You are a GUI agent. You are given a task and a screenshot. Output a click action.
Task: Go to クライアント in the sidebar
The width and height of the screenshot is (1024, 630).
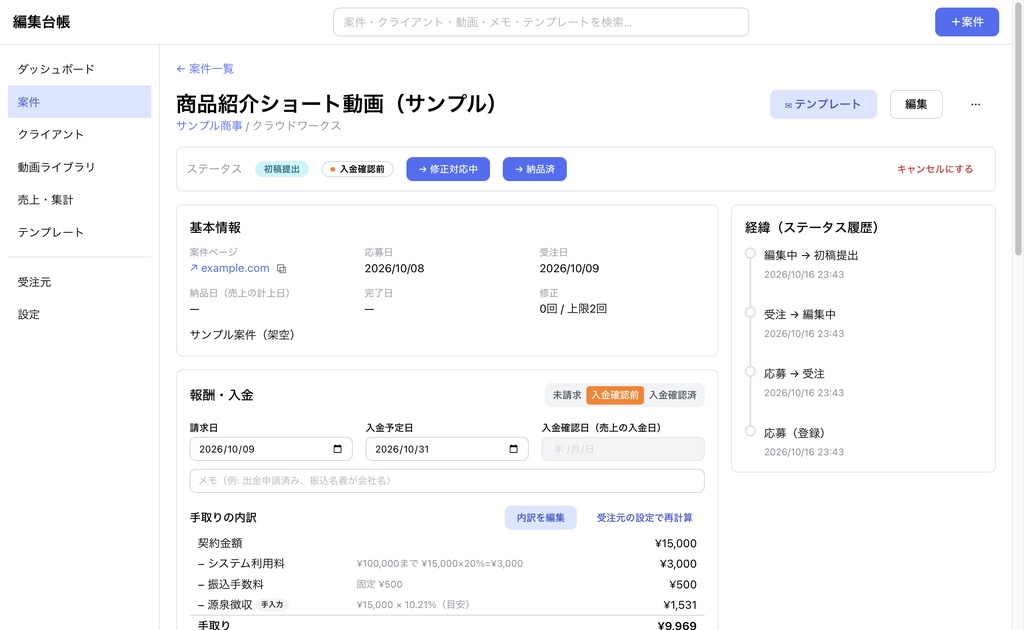pyautogui.click(x=80, y=134)
